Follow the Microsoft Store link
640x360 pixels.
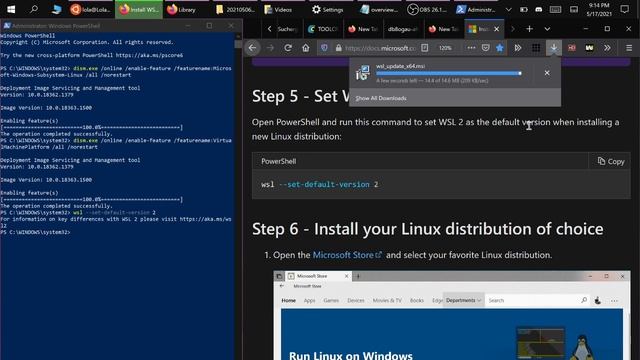[x=347, y=255]
